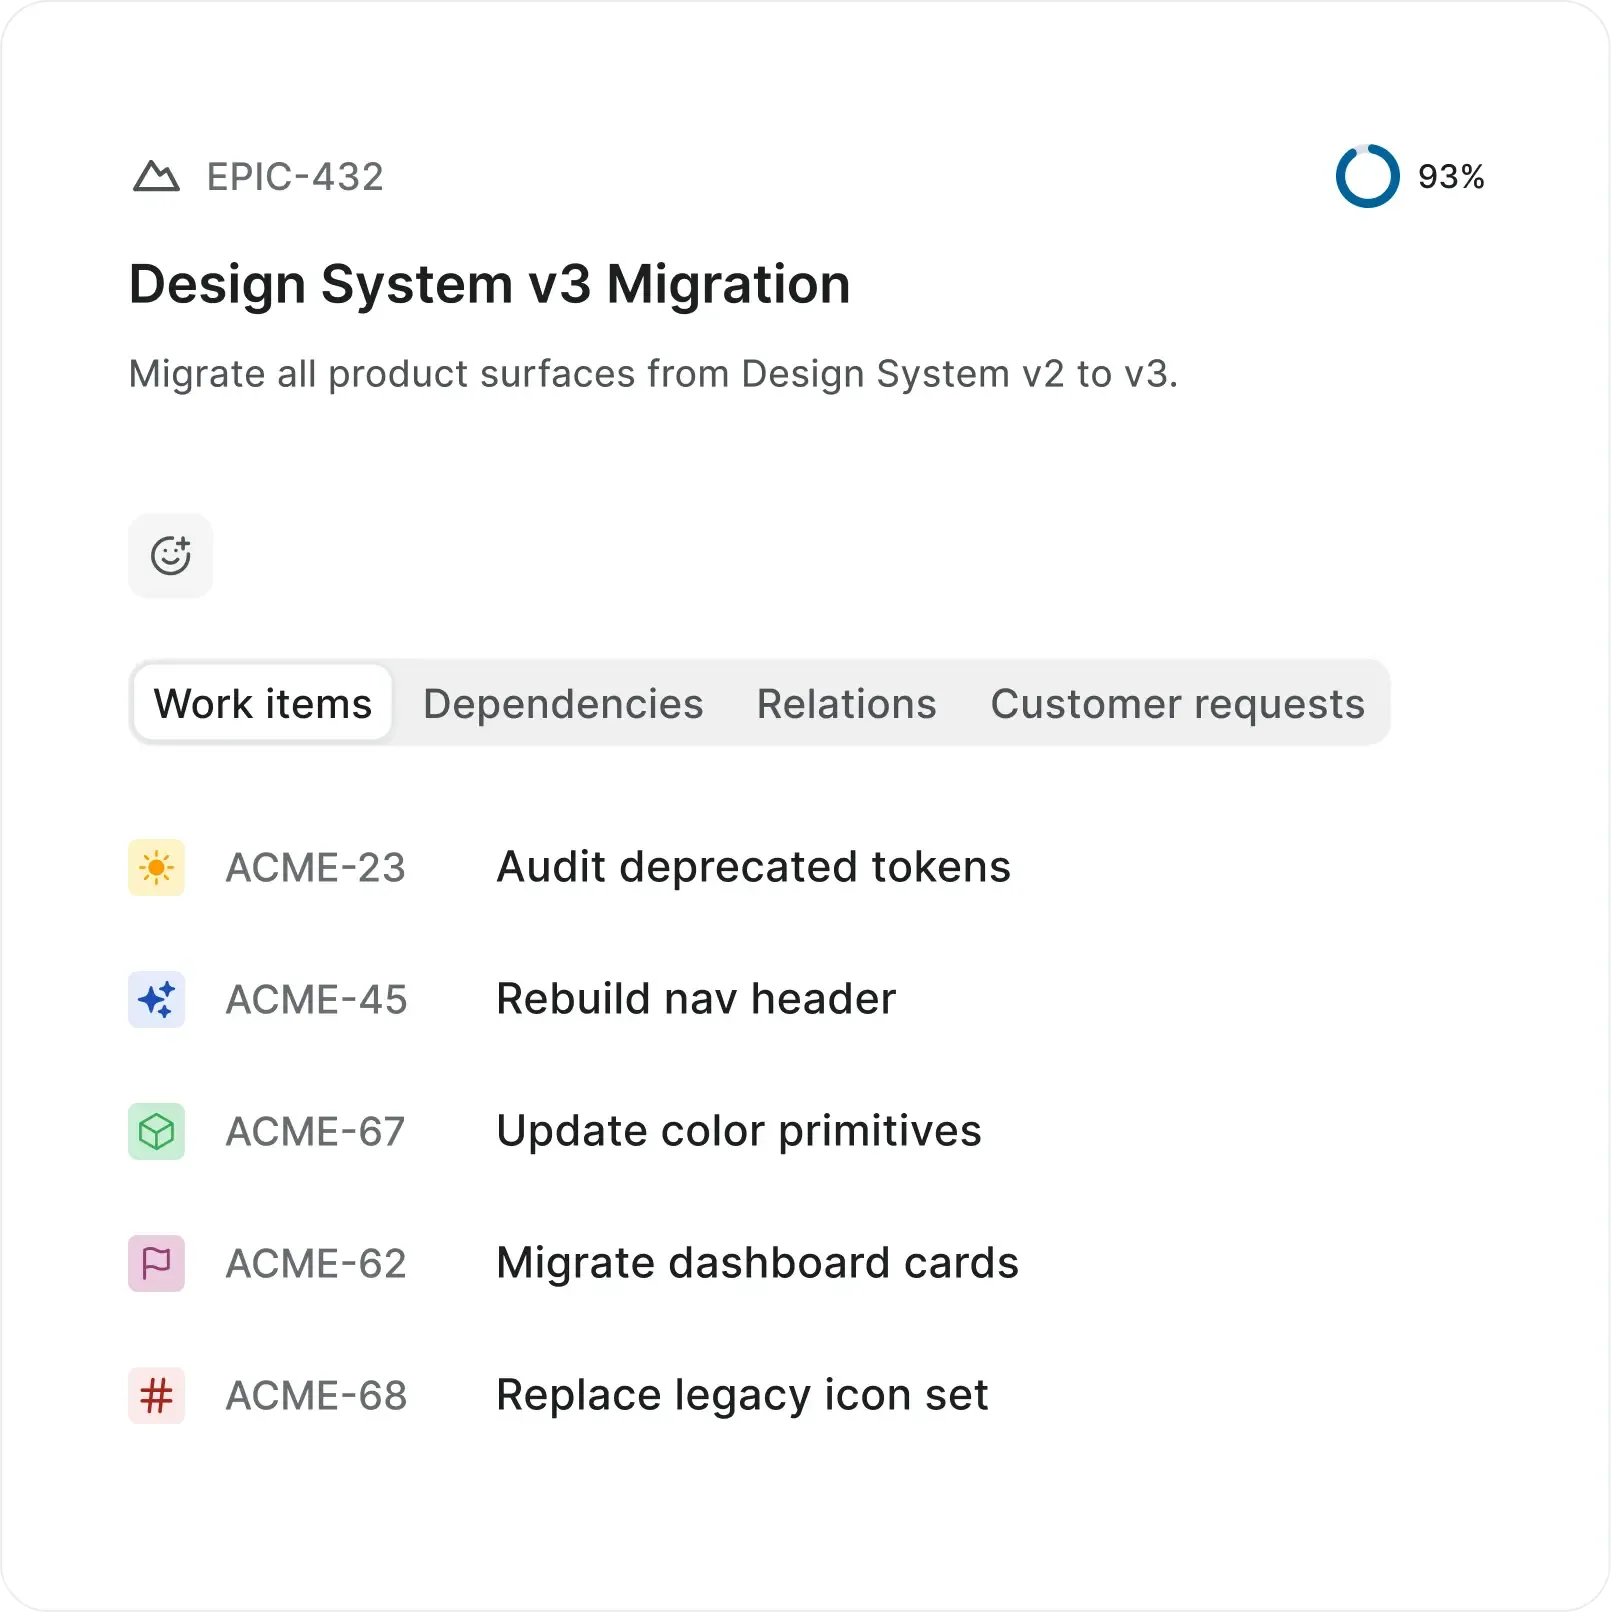Screen dimensions: 1611x1612
Task: Click the blue progress ring indicator
Action: point(1369,177)
